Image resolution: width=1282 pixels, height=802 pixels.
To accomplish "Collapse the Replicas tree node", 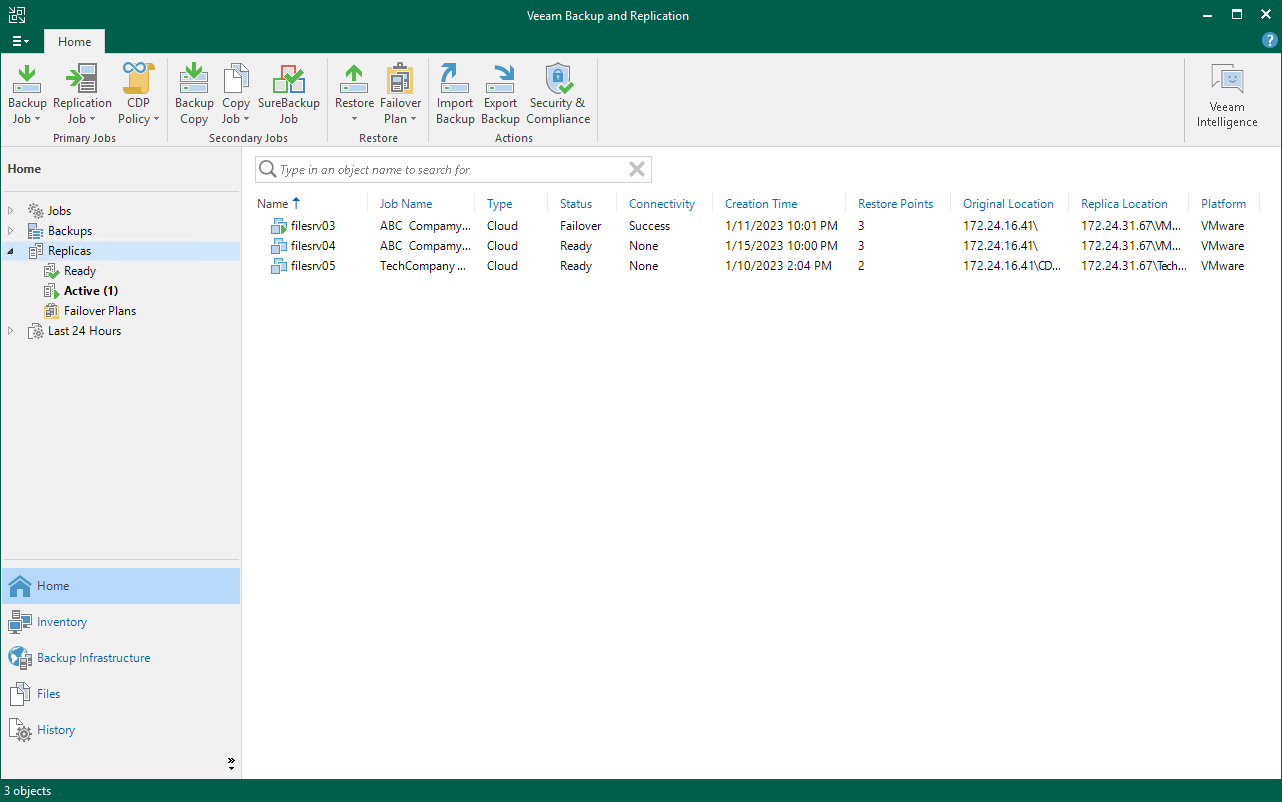I will click(x=11, y=251).
